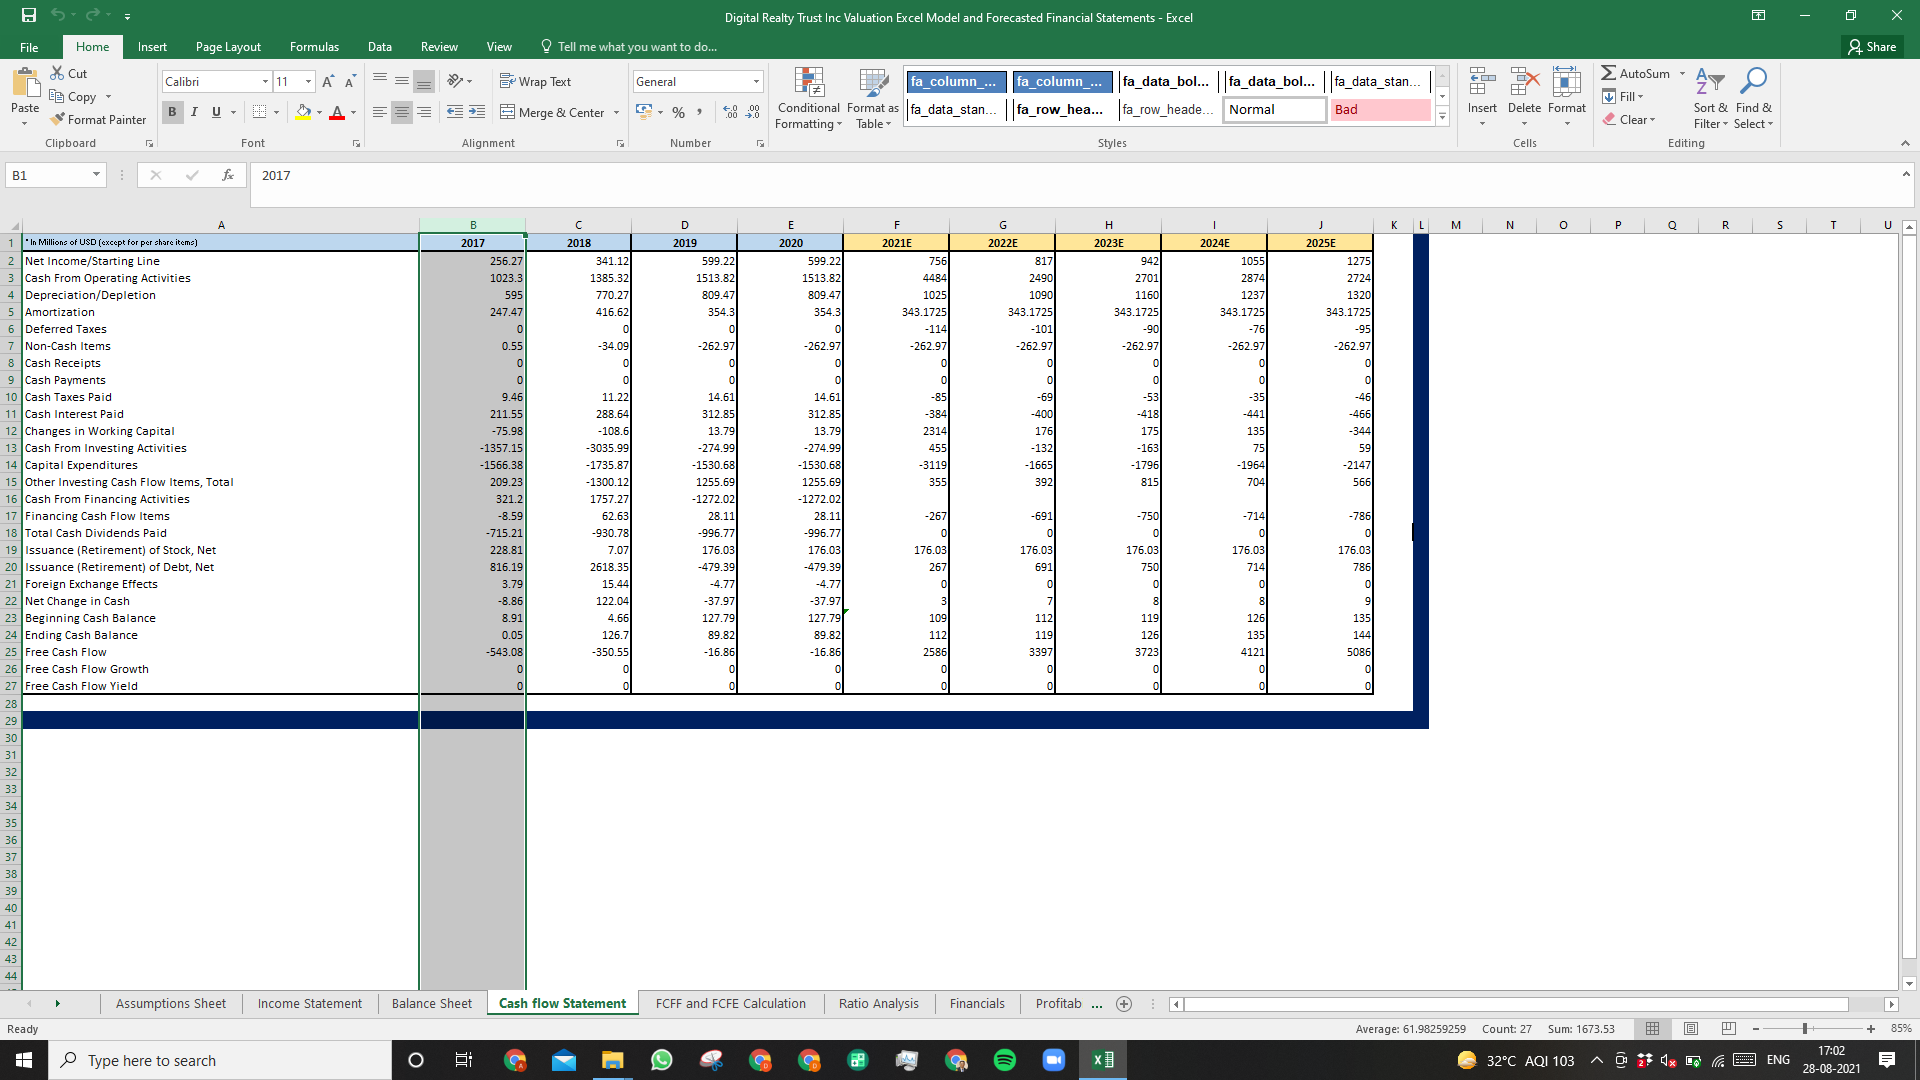The height and width of the screenshot is (1080, 1920).
Task: Increase indent of selected cells
Action: point(477,112)
